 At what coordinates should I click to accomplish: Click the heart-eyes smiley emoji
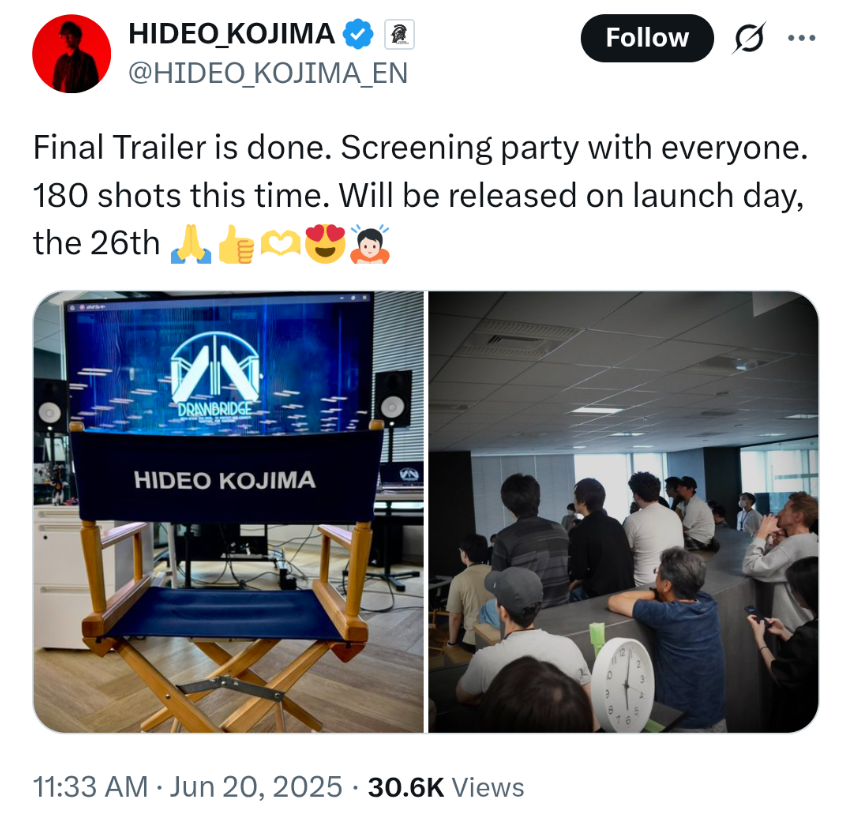(325, 244)
